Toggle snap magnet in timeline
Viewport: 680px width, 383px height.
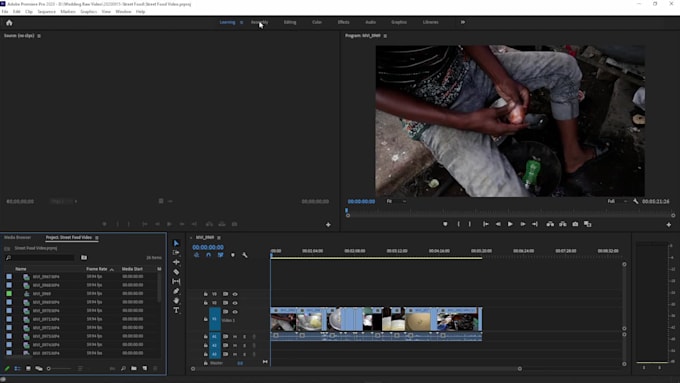209,255
